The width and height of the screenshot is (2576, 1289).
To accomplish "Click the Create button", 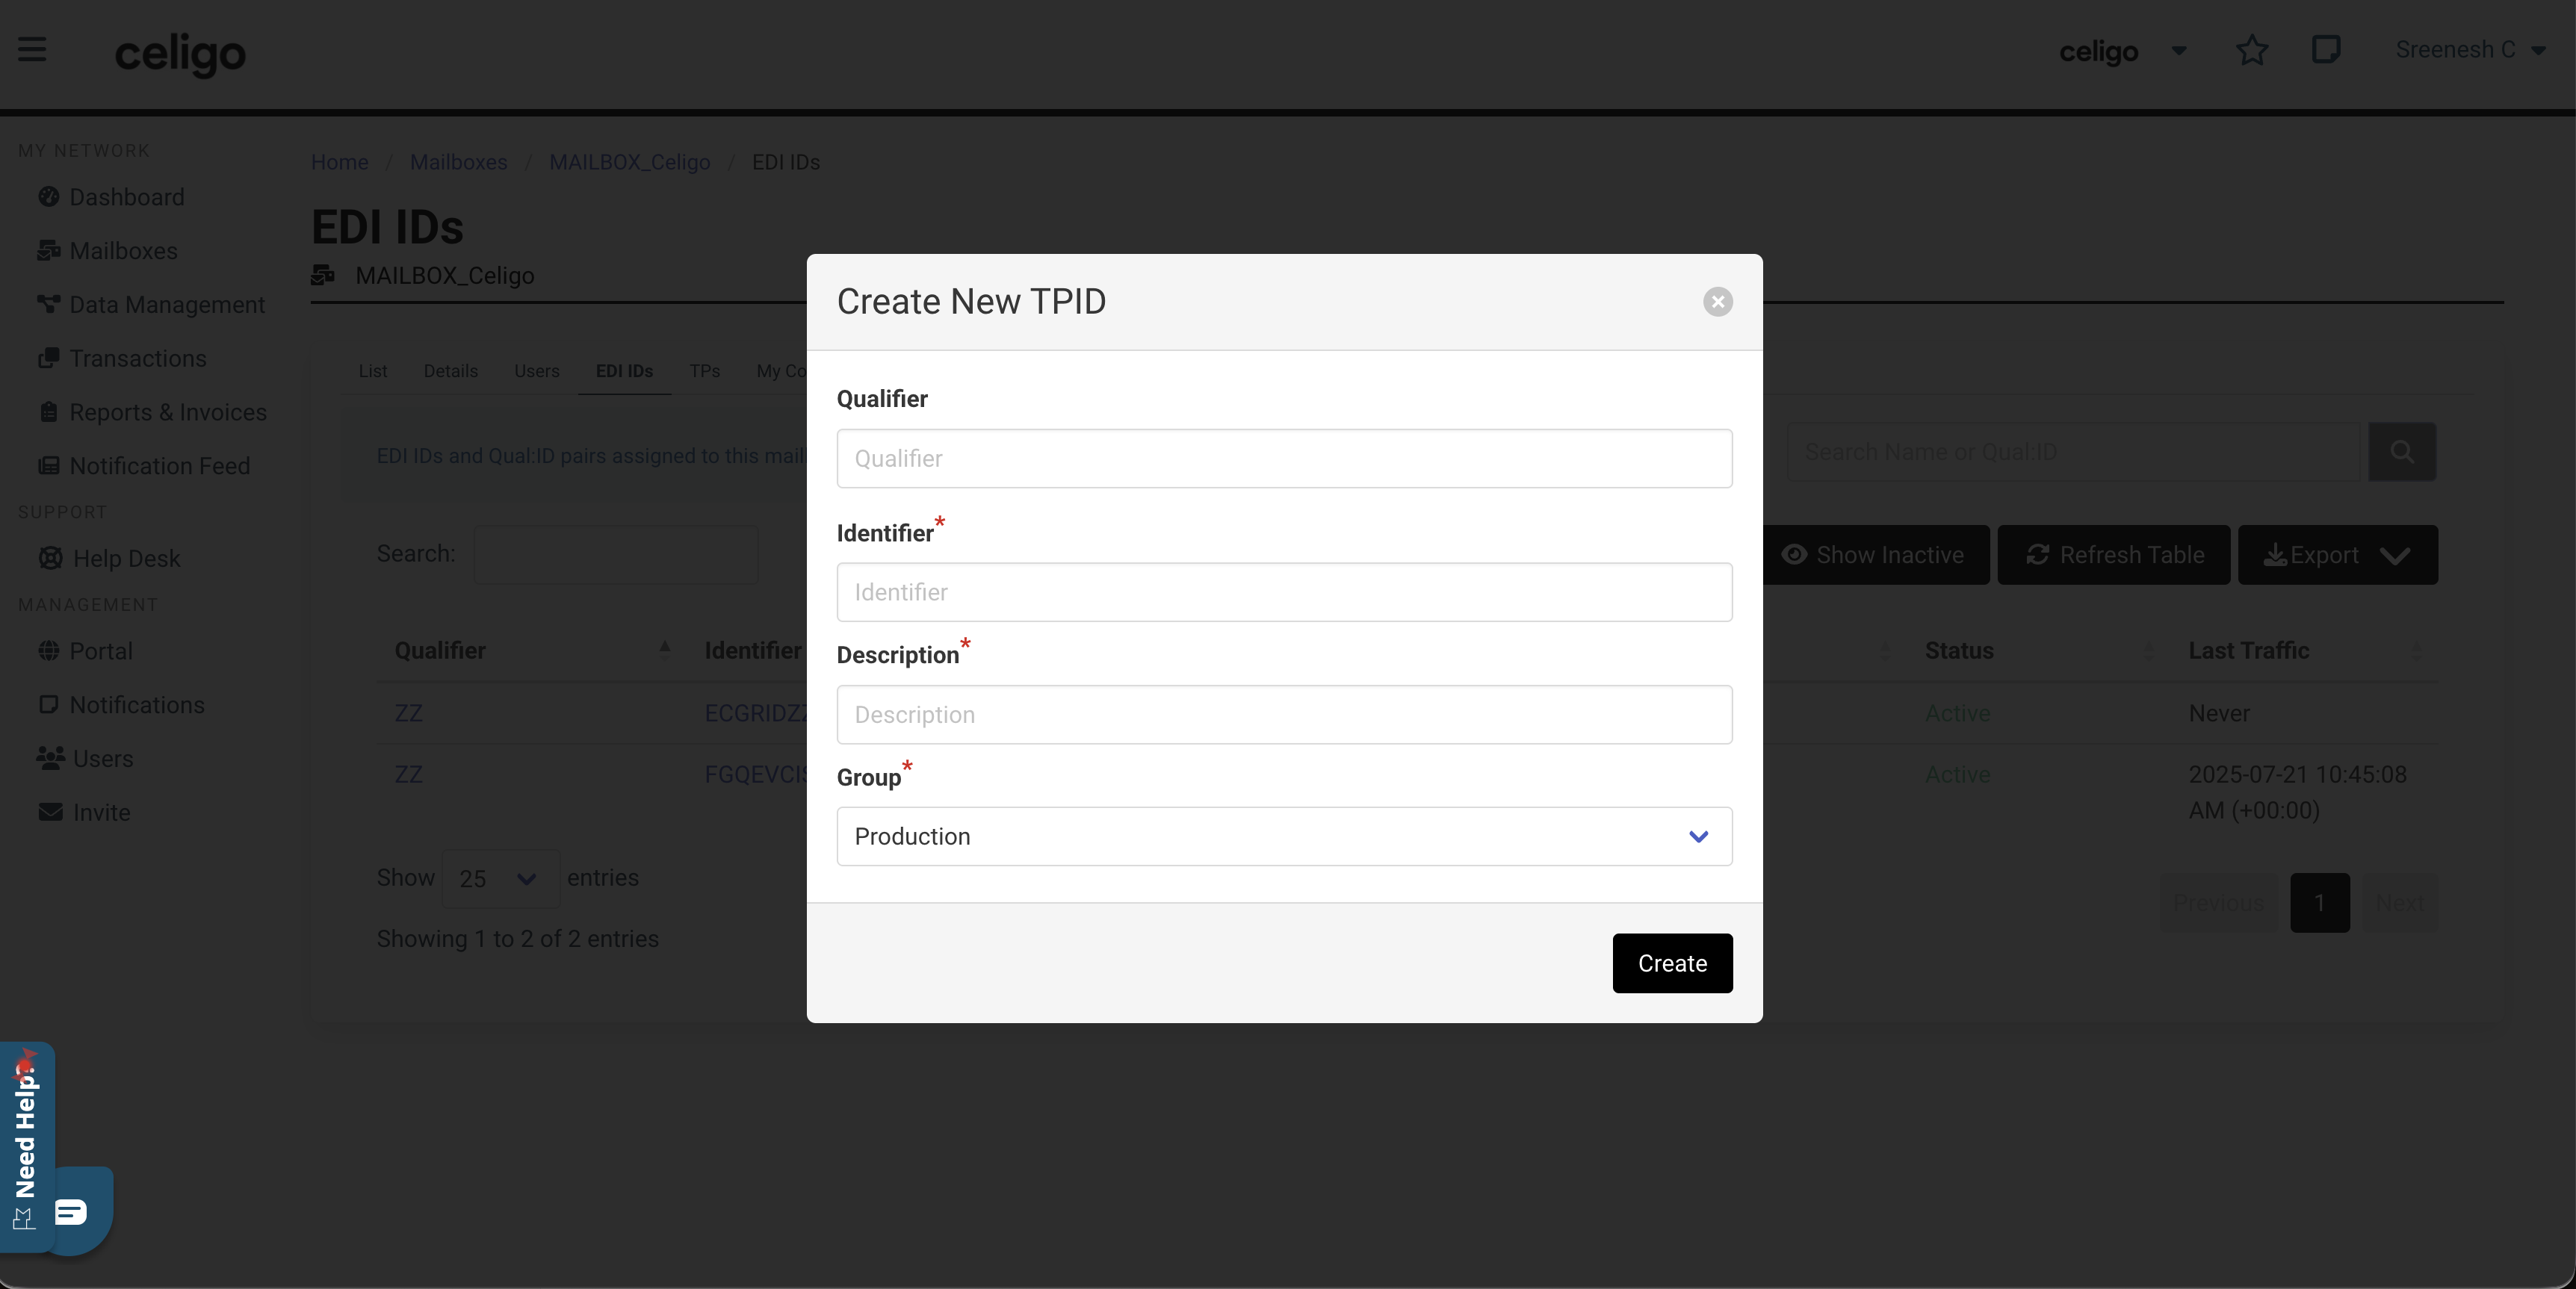I will (1672, 963).
